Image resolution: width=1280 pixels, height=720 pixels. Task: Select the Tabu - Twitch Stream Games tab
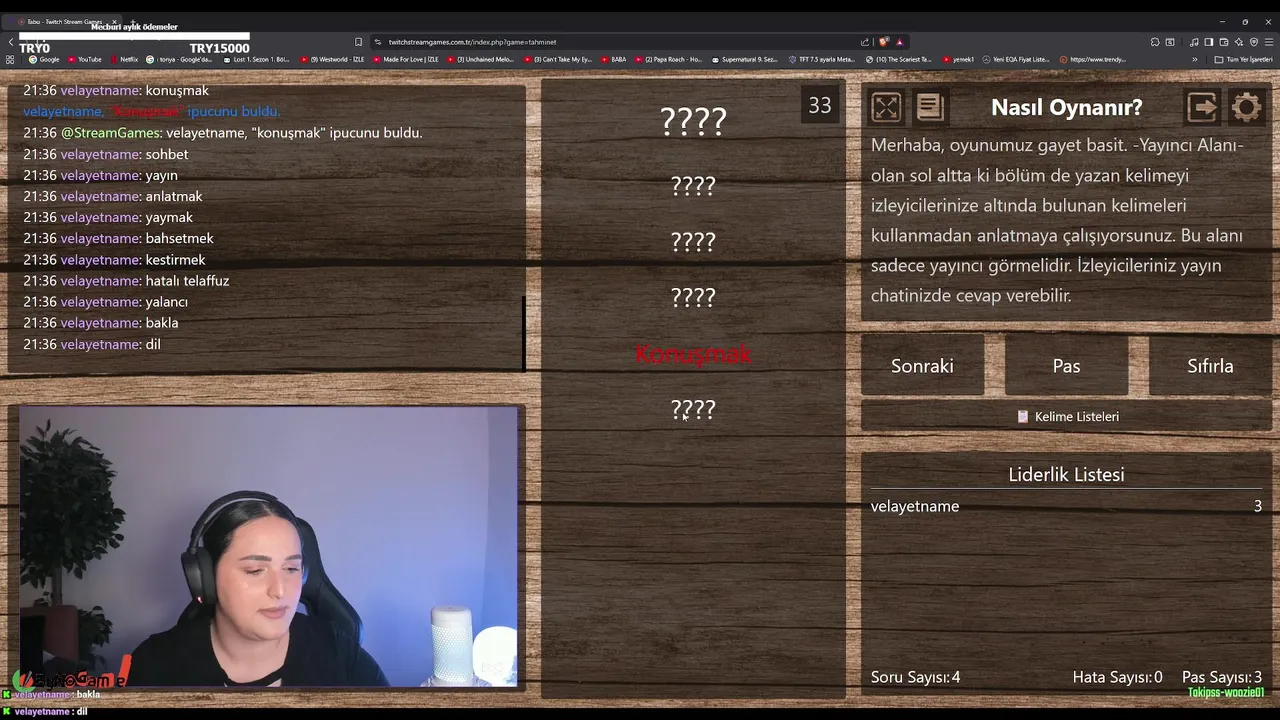pyautogui.click(x=62, y=21)
